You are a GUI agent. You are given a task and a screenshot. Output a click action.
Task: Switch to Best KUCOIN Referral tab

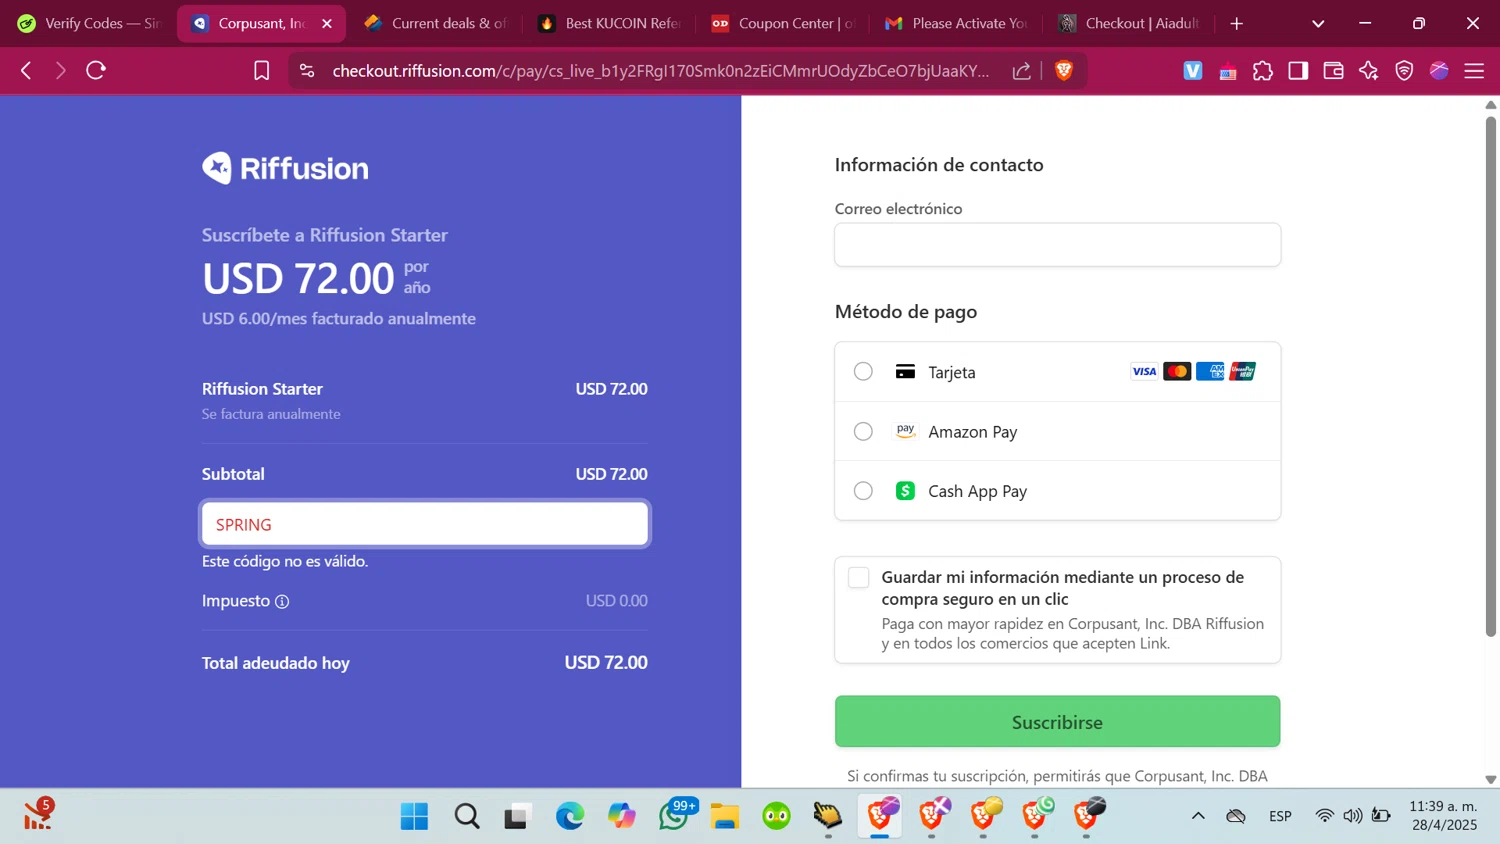(609, 23)
